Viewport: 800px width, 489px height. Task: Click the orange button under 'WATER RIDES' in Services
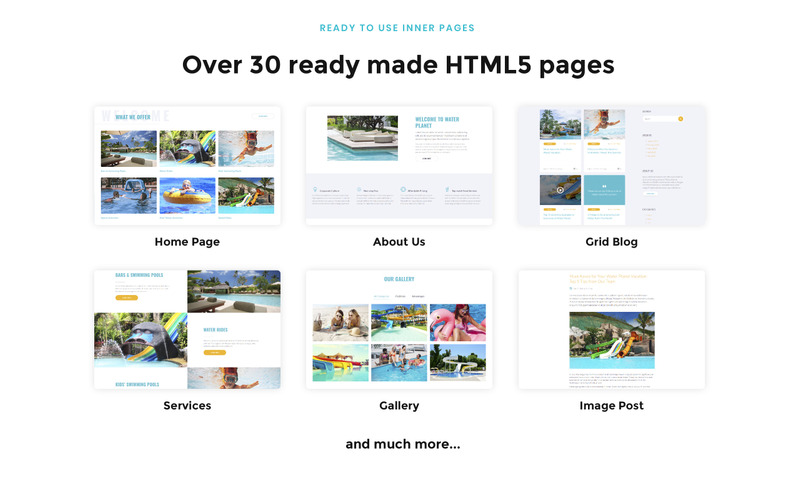[x=214, y=352]
